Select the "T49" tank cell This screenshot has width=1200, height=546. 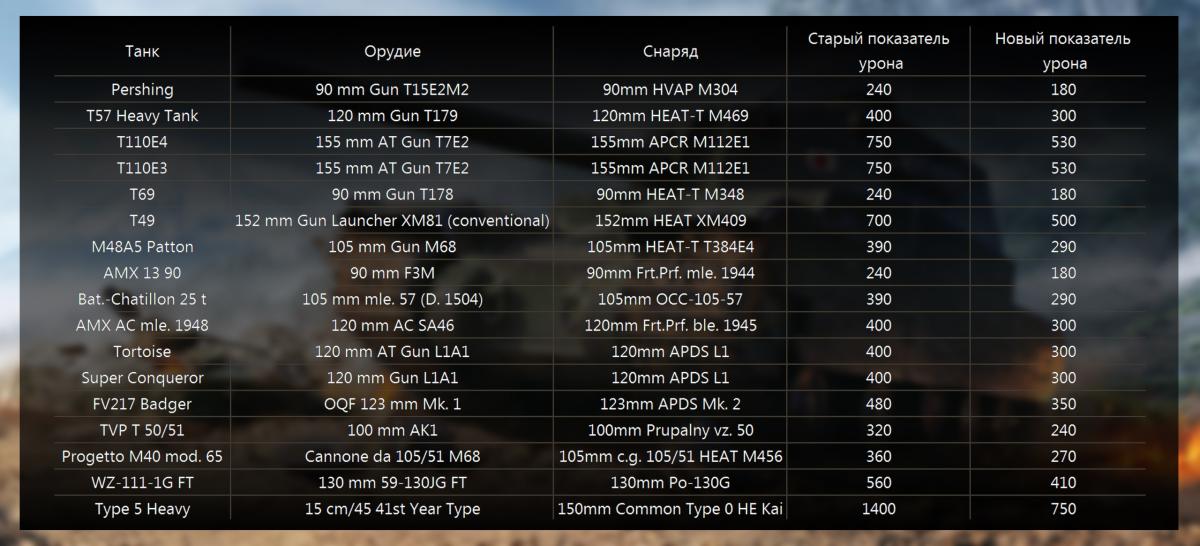click(x=142, y=220)
